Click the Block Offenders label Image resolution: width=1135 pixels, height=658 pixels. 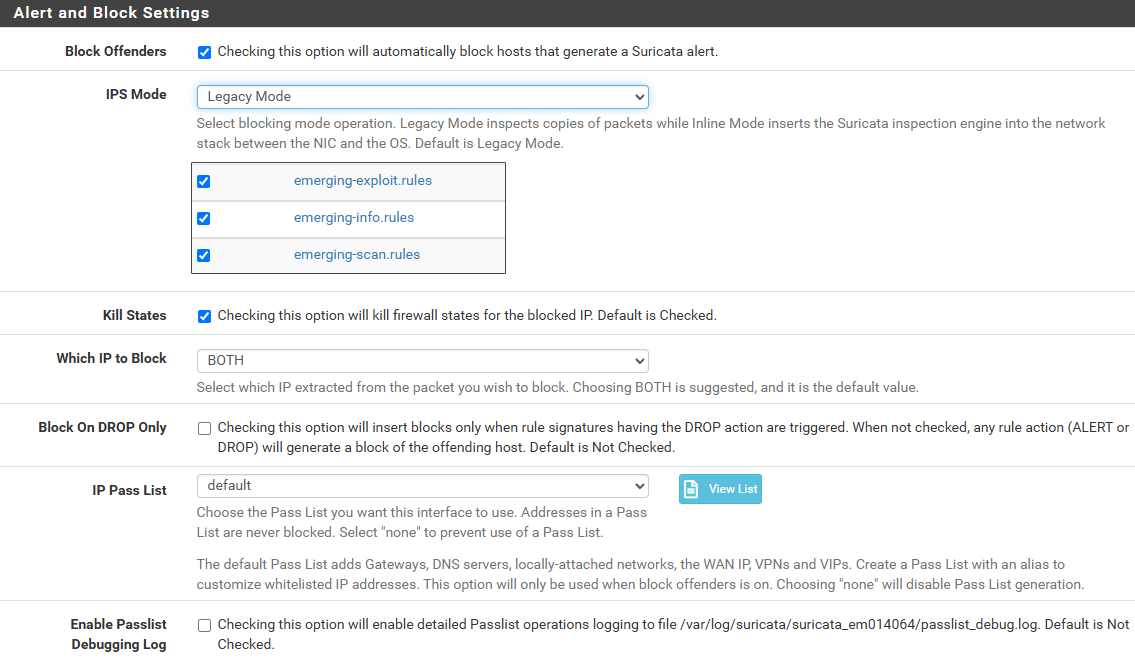[x=116, y=51]
